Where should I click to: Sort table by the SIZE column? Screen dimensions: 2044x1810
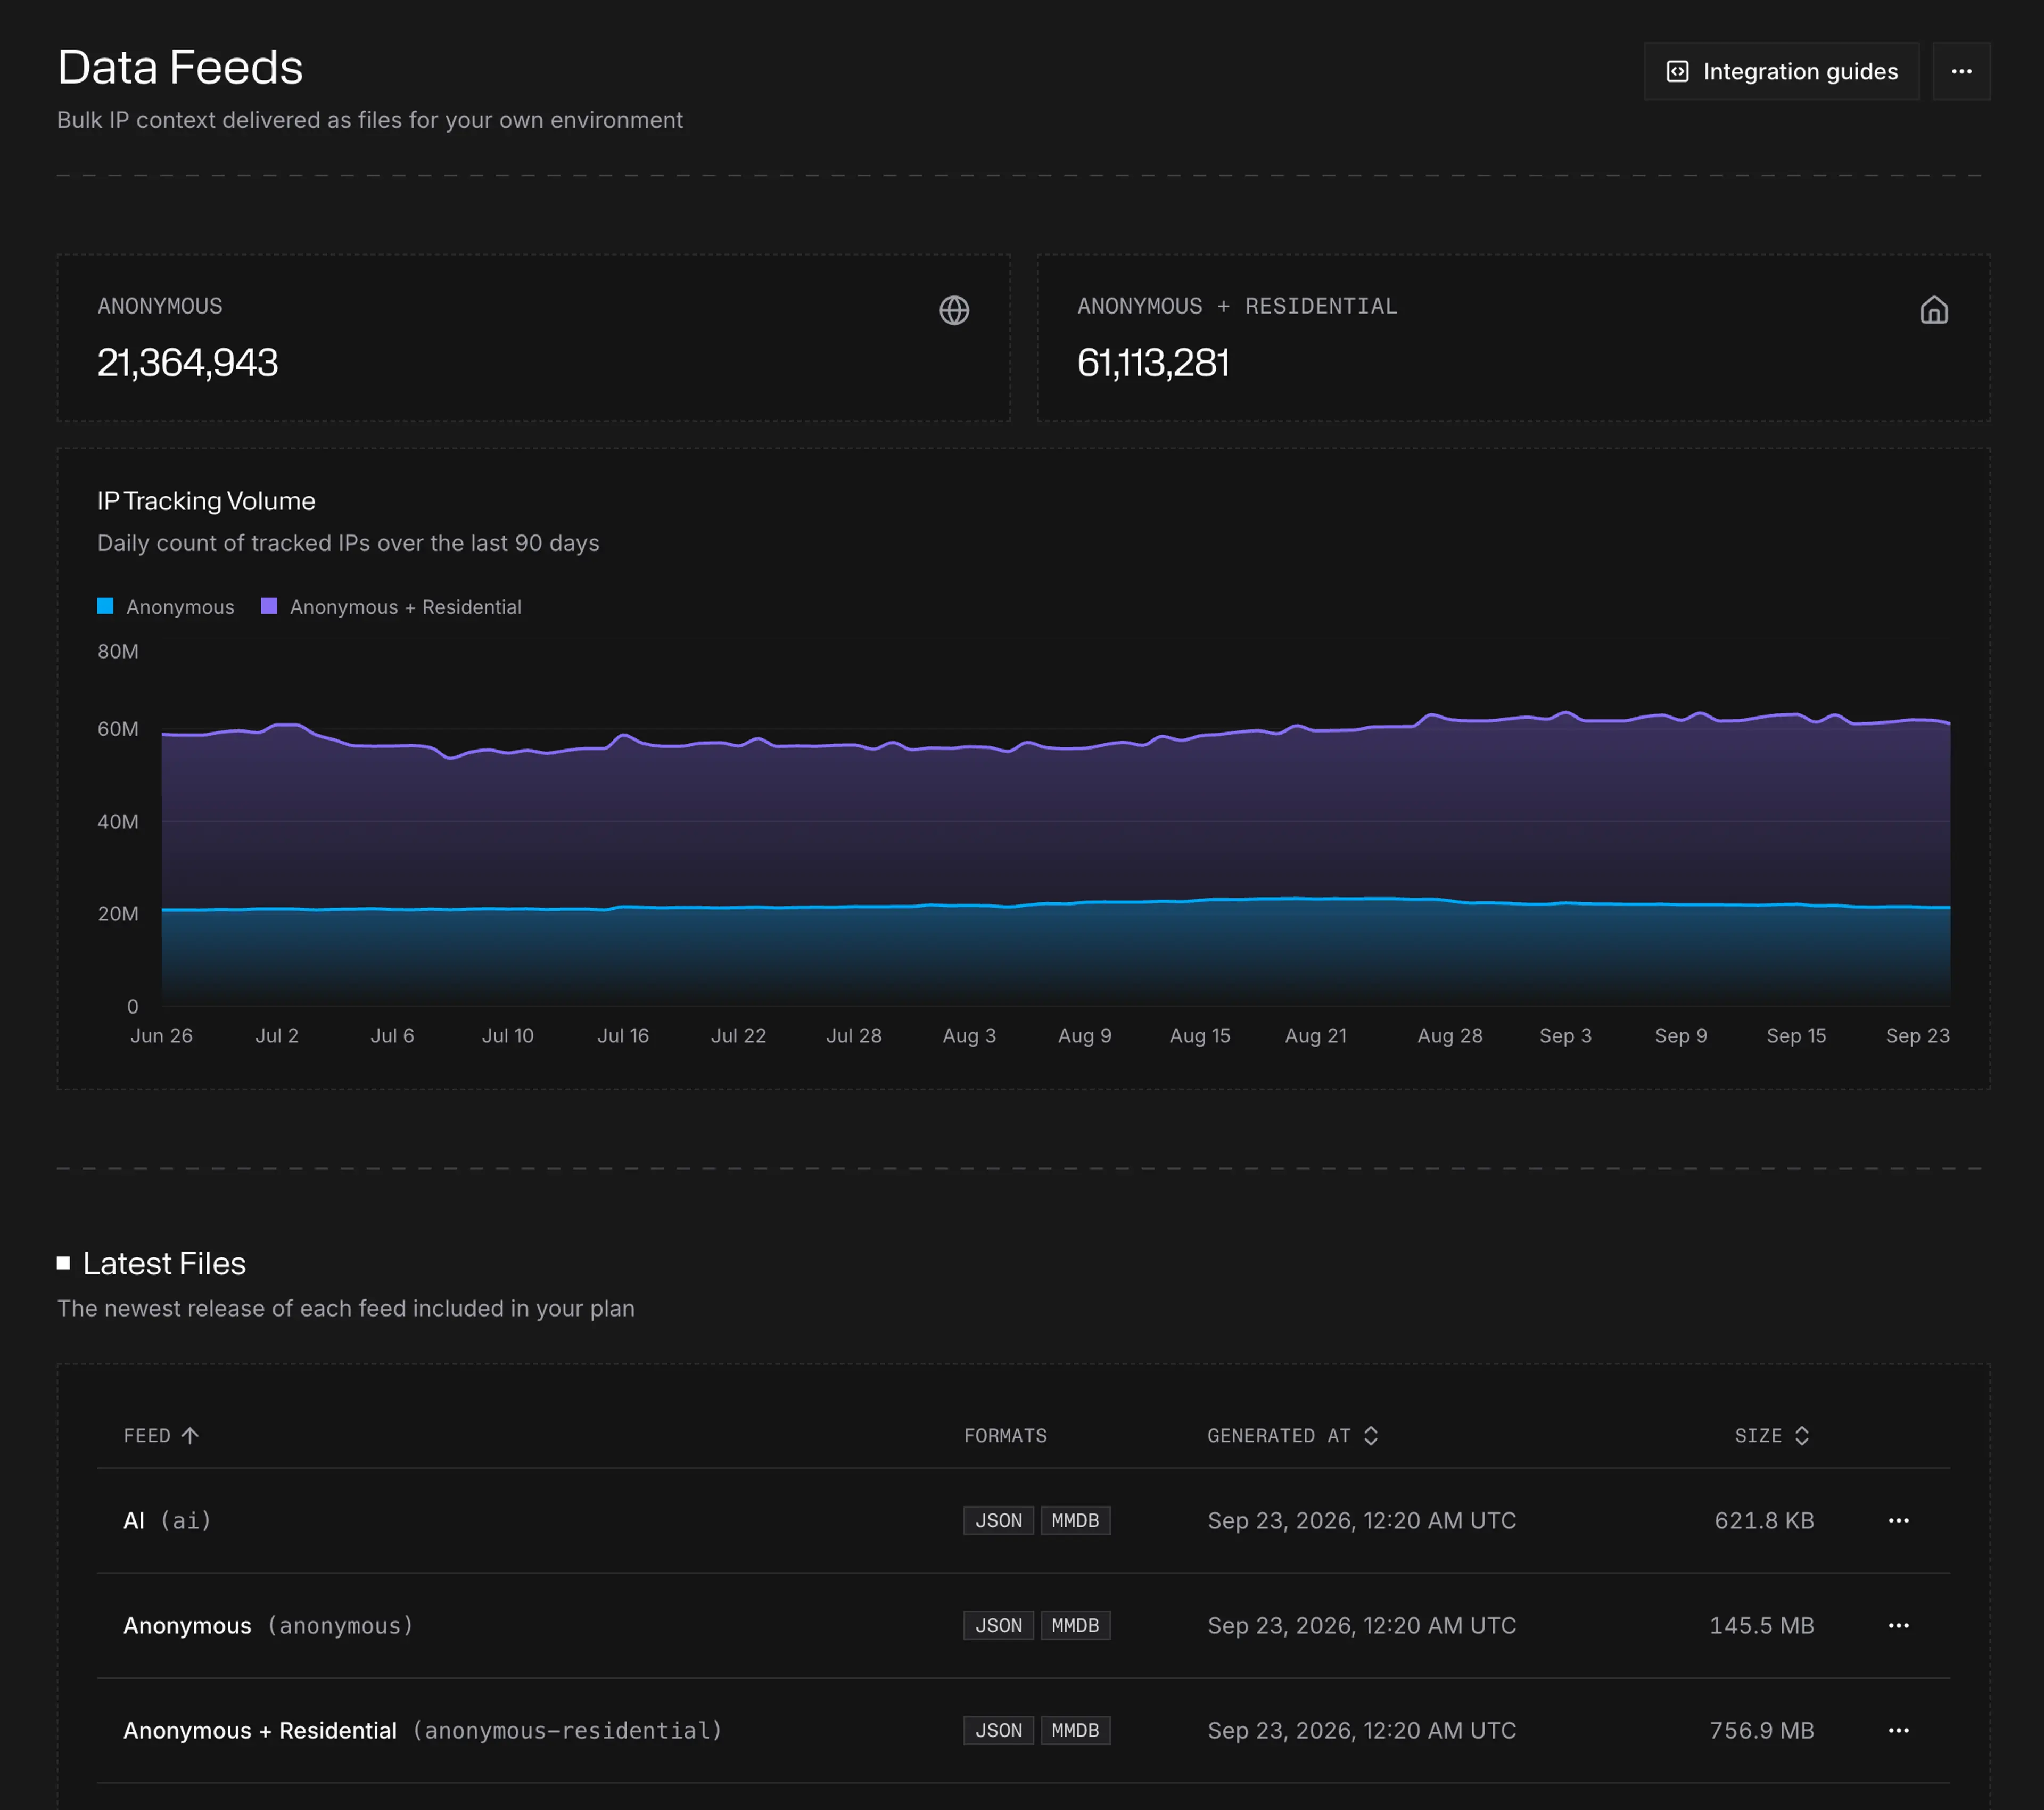coord(1772,1435)
